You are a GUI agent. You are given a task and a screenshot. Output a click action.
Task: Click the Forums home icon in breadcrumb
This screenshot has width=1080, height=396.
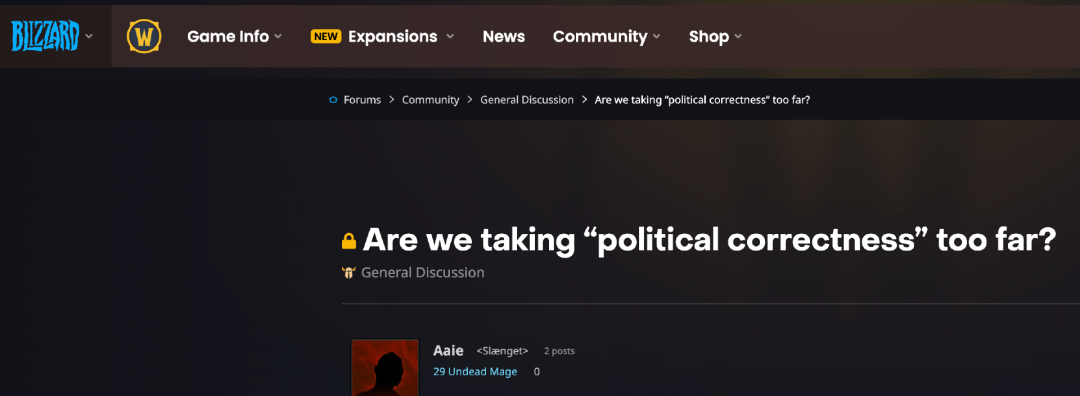coord(333,100)
